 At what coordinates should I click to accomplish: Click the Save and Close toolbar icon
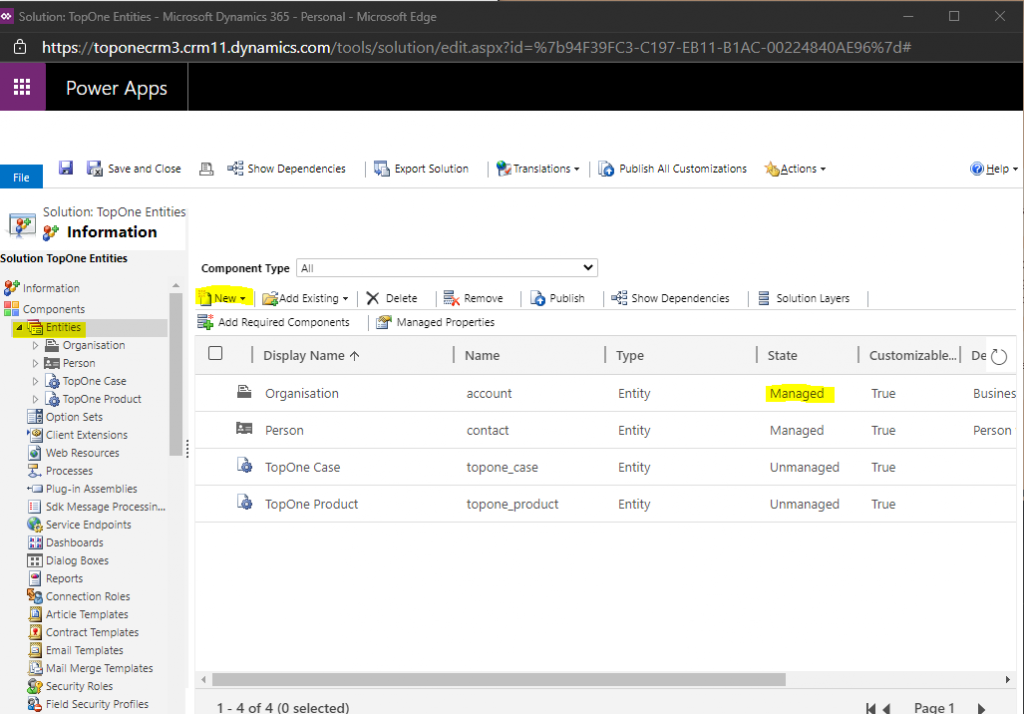[x=96, y=169]
